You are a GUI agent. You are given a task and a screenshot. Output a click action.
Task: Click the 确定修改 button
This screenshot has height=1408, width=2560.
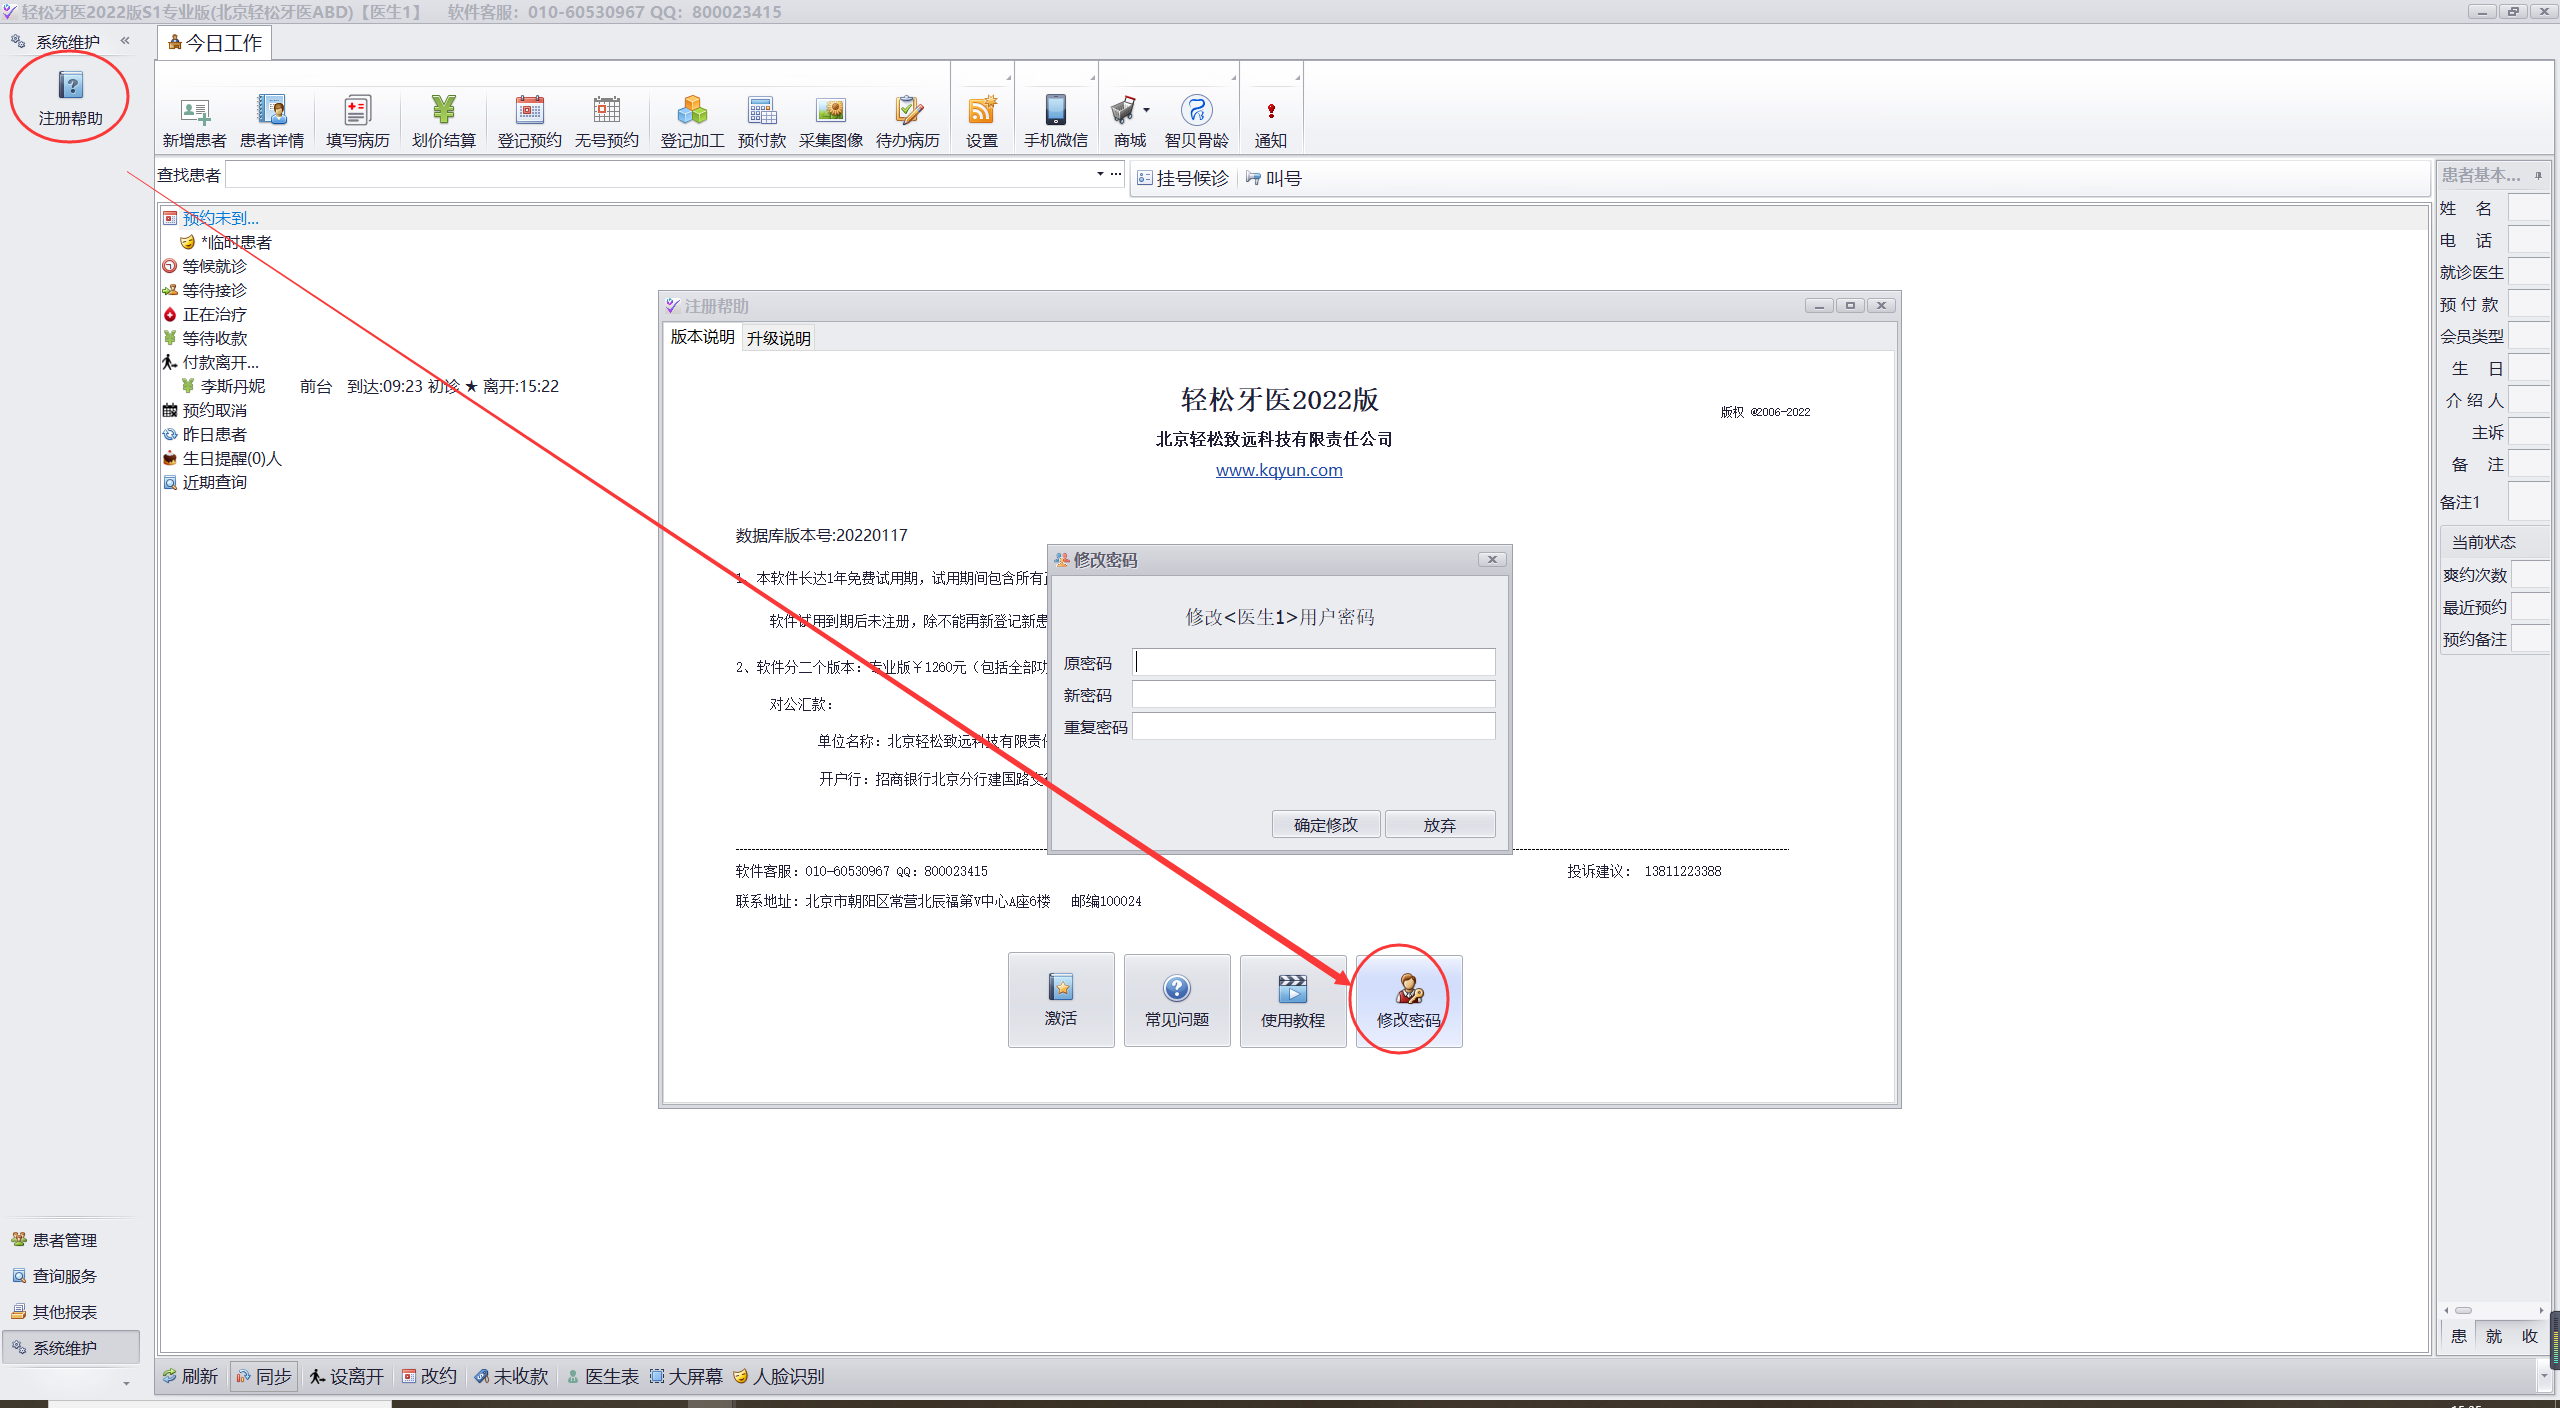click(1326, 824)
